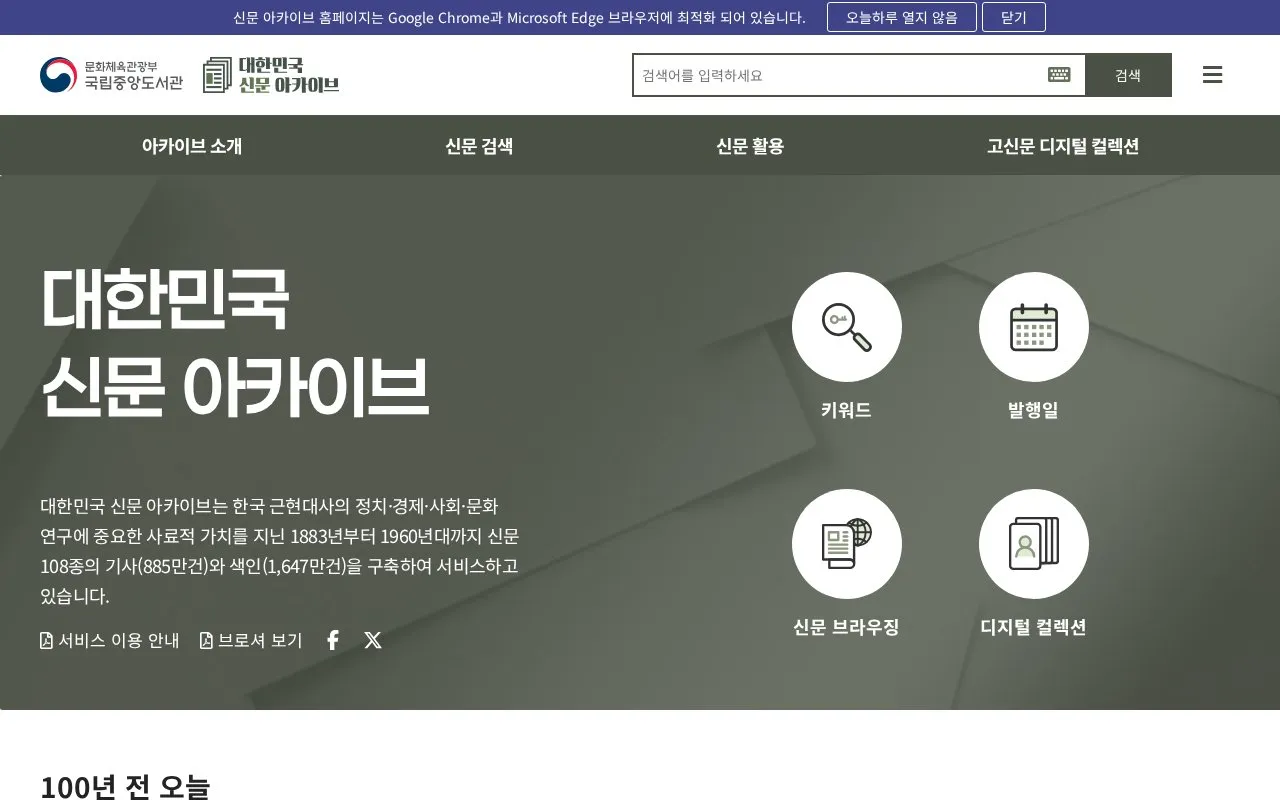Open the digital collection icon
Screen dimensions: 1280x800
coord(1034,544)
